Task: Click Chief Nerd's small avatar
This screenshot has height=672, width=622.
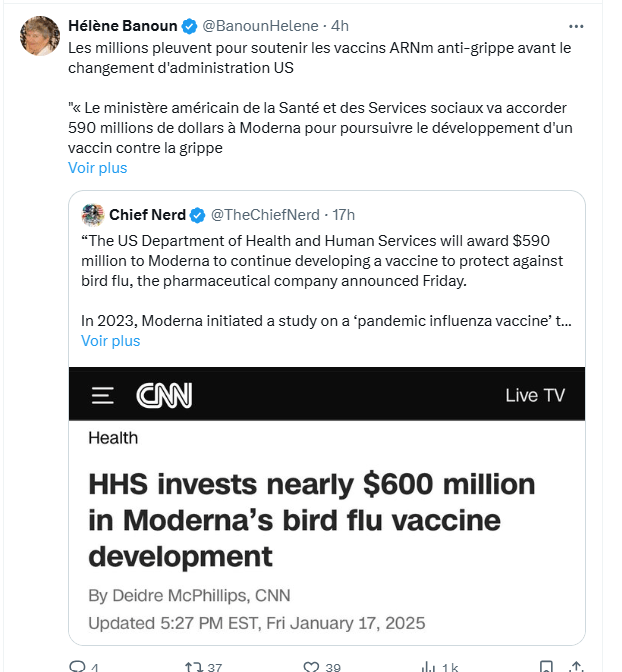Action: tap(93, 215)
